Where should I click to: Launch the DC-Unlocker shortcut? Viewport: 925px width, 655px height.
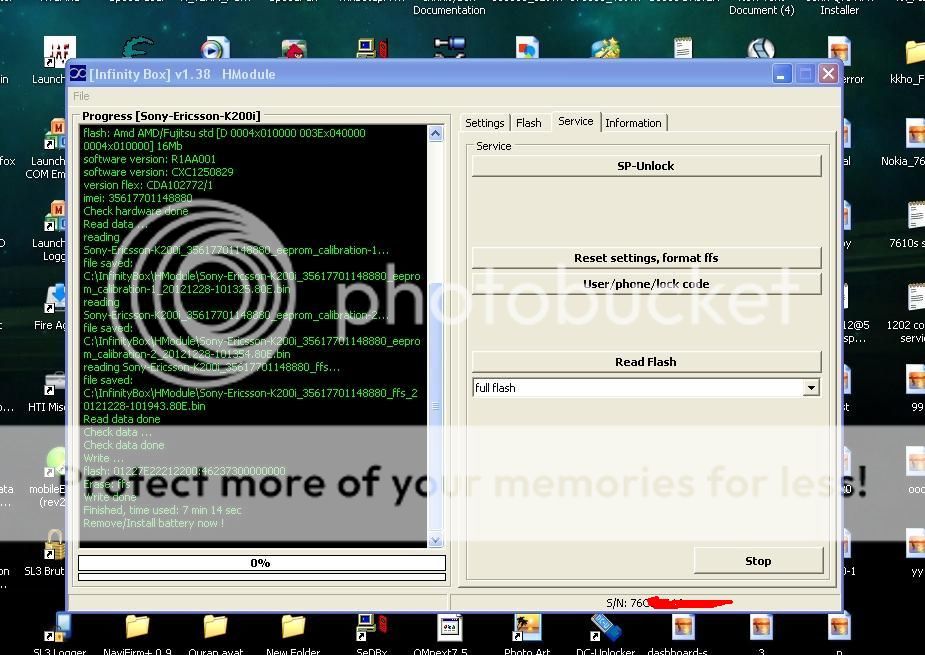click(605, 628)
